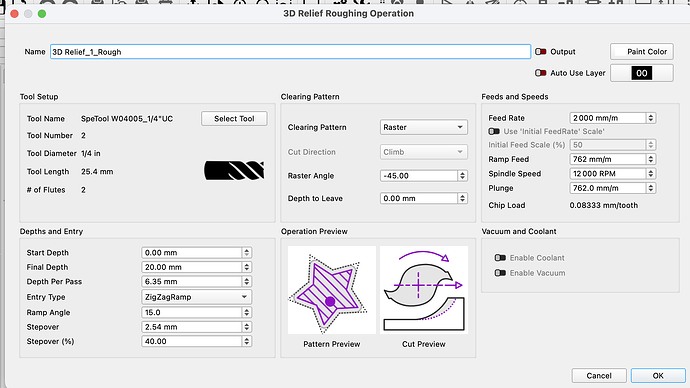
Task: Click the end mill tool image
Action: [234, 170]
